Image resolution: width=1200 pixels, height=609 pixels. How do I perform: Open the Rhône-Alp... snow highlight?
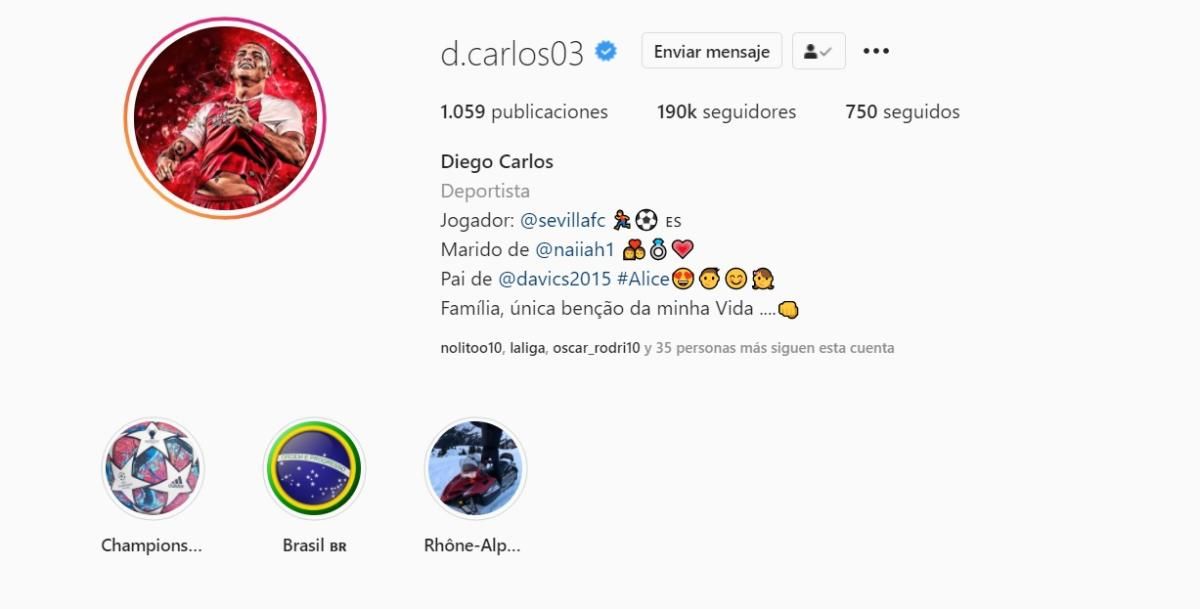pos(475,468)
